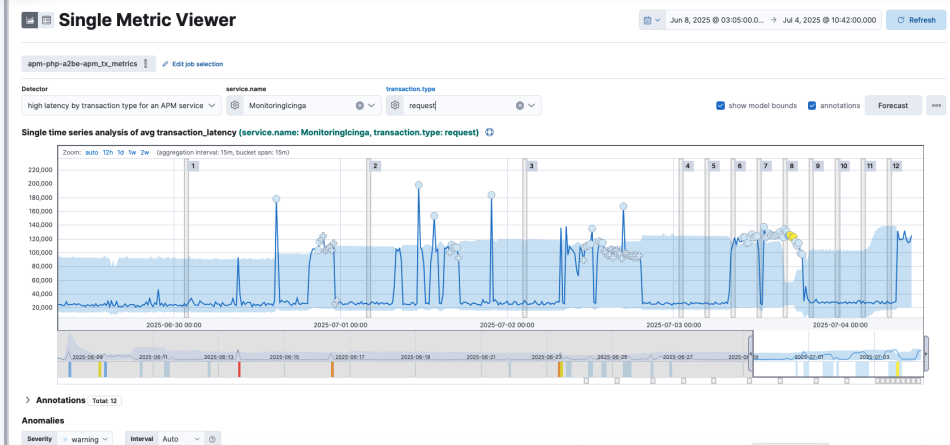The height and width of the screenshot is (445, 950).
Task: Click start date Jun 8, 2025 field
Action: click(717, 20)
